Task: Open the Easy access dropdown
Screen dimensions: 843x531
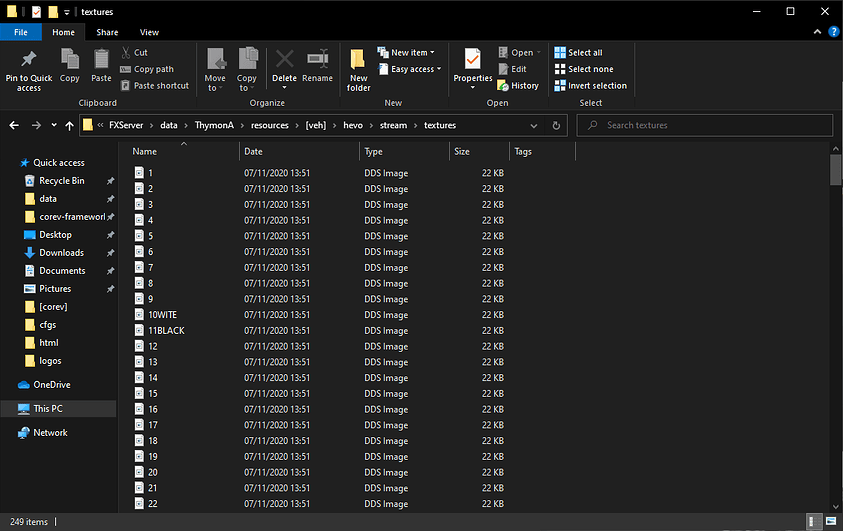Action: (410, 69)
